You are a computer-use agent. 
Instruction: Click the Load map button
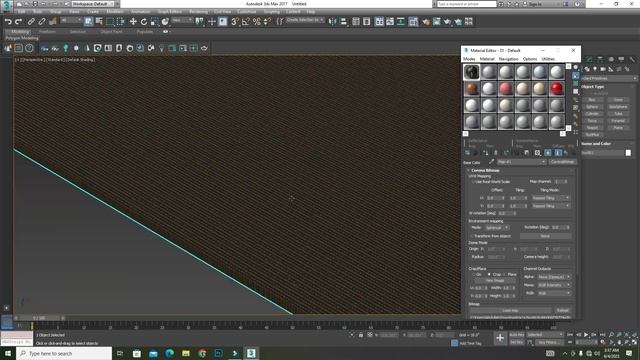(x=510, y=311)
